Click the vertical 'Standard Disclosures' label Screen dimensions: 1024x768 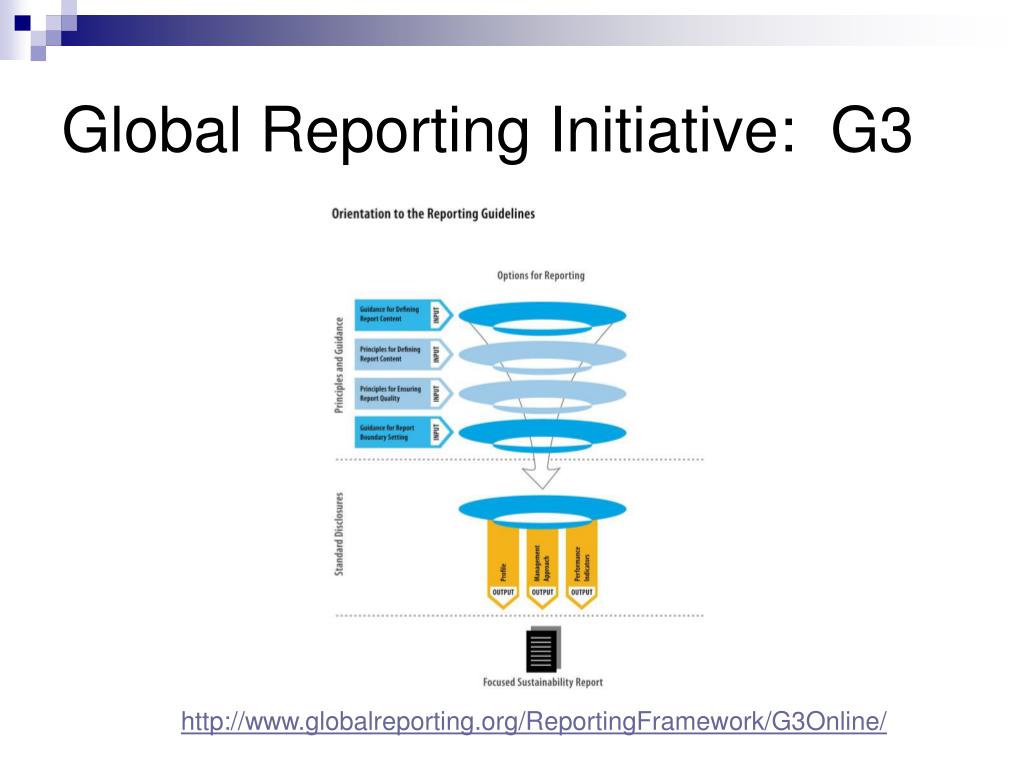click(x=339, y=534)
